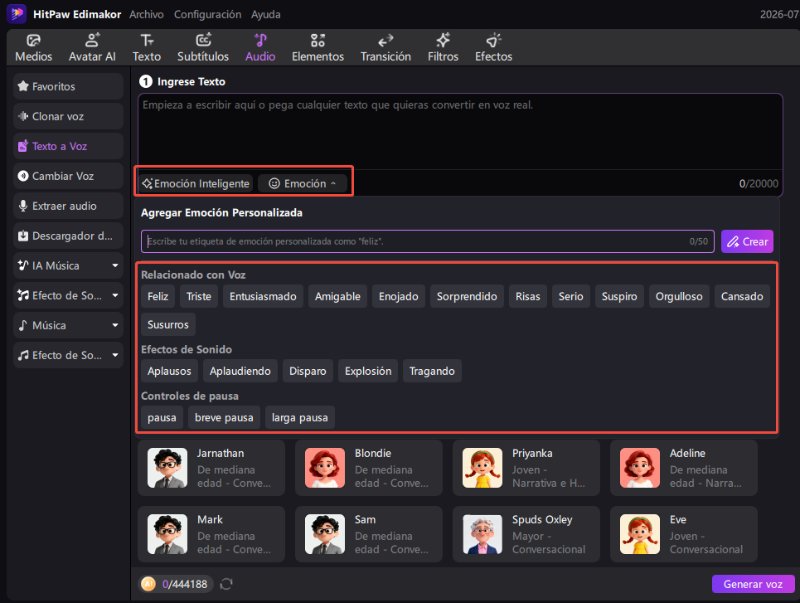The height and width of the screenshot is (603, 800).
Task: Collapse the Emoción dropdown
Action: (x=302, y=183)
